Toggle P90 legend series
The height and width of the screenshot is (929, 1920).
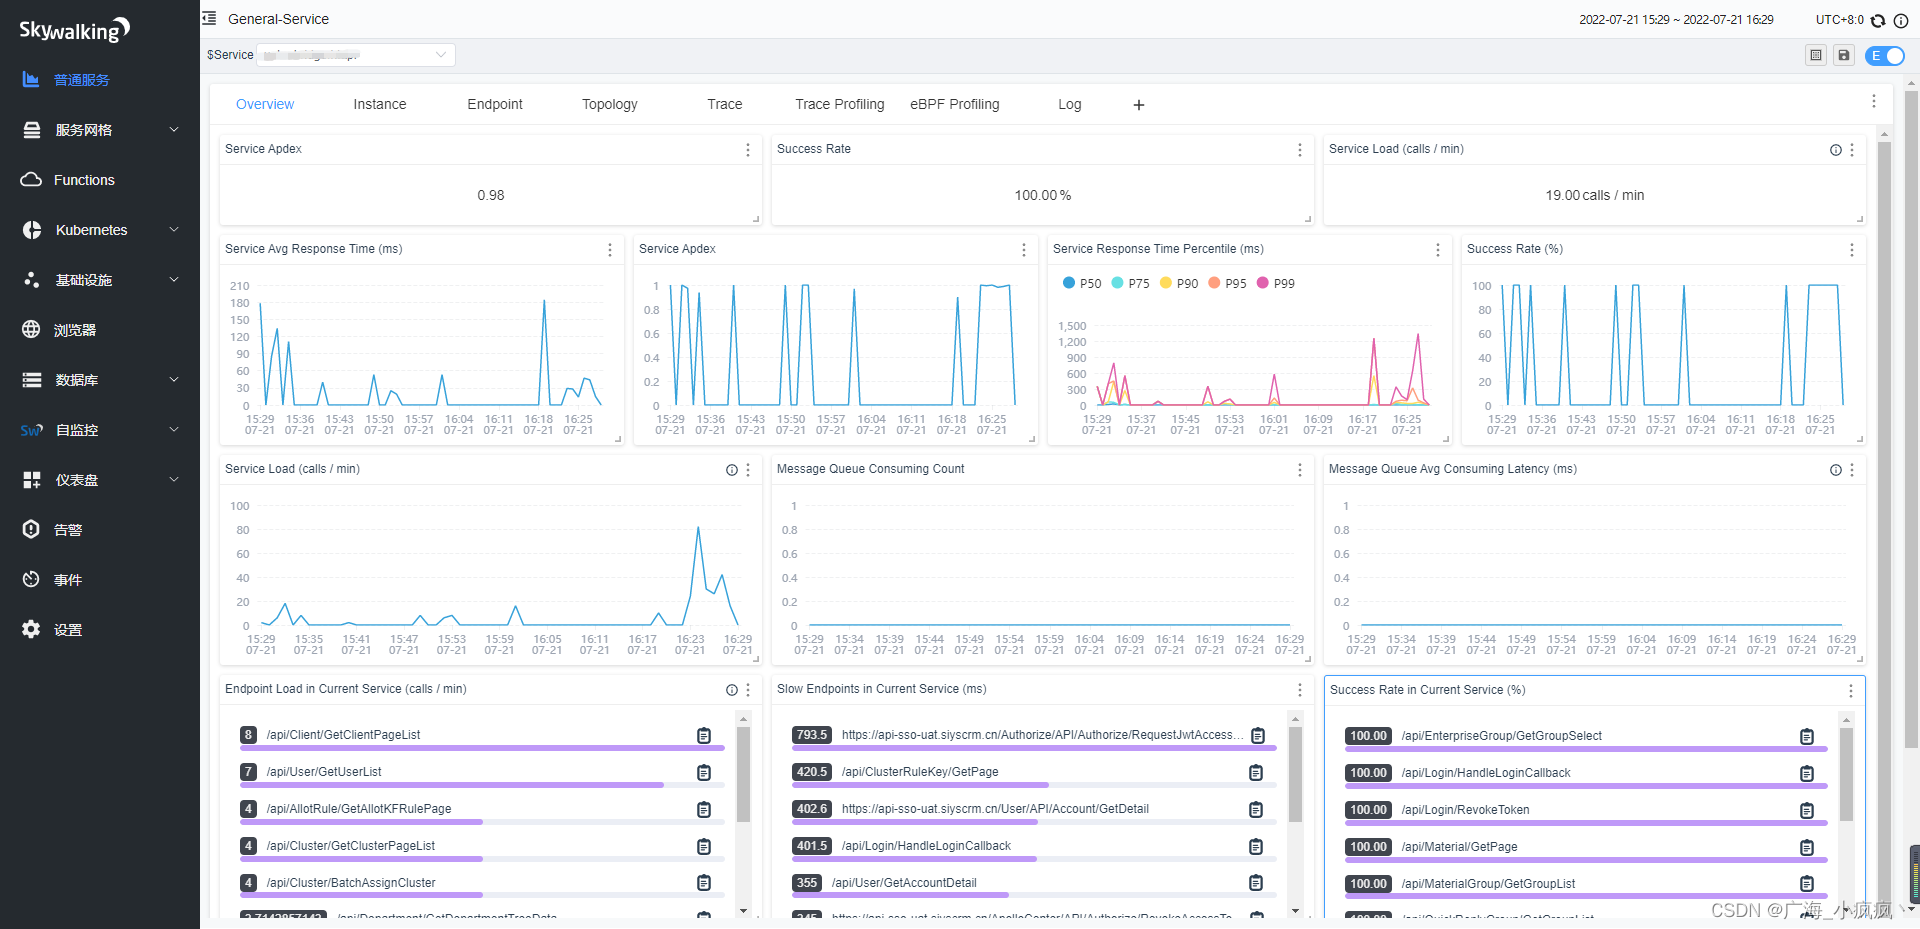1179,284
